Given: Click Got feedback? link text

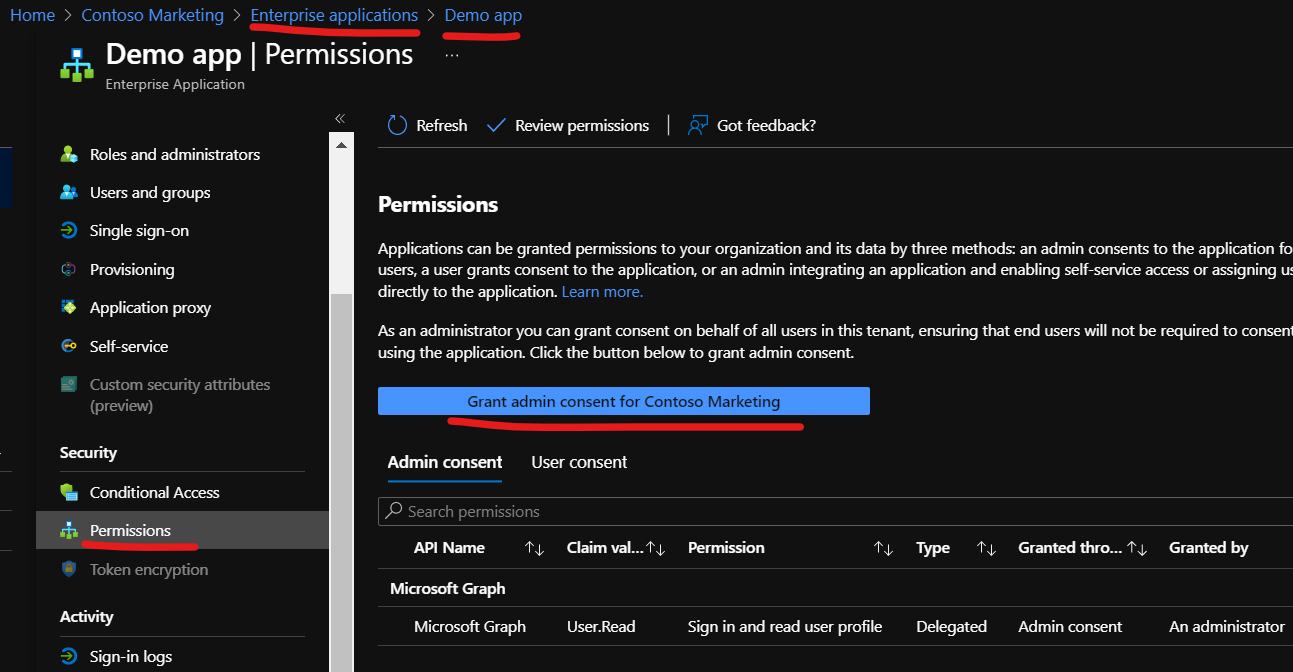Looking at the screenshot, I should pos(766,125).
